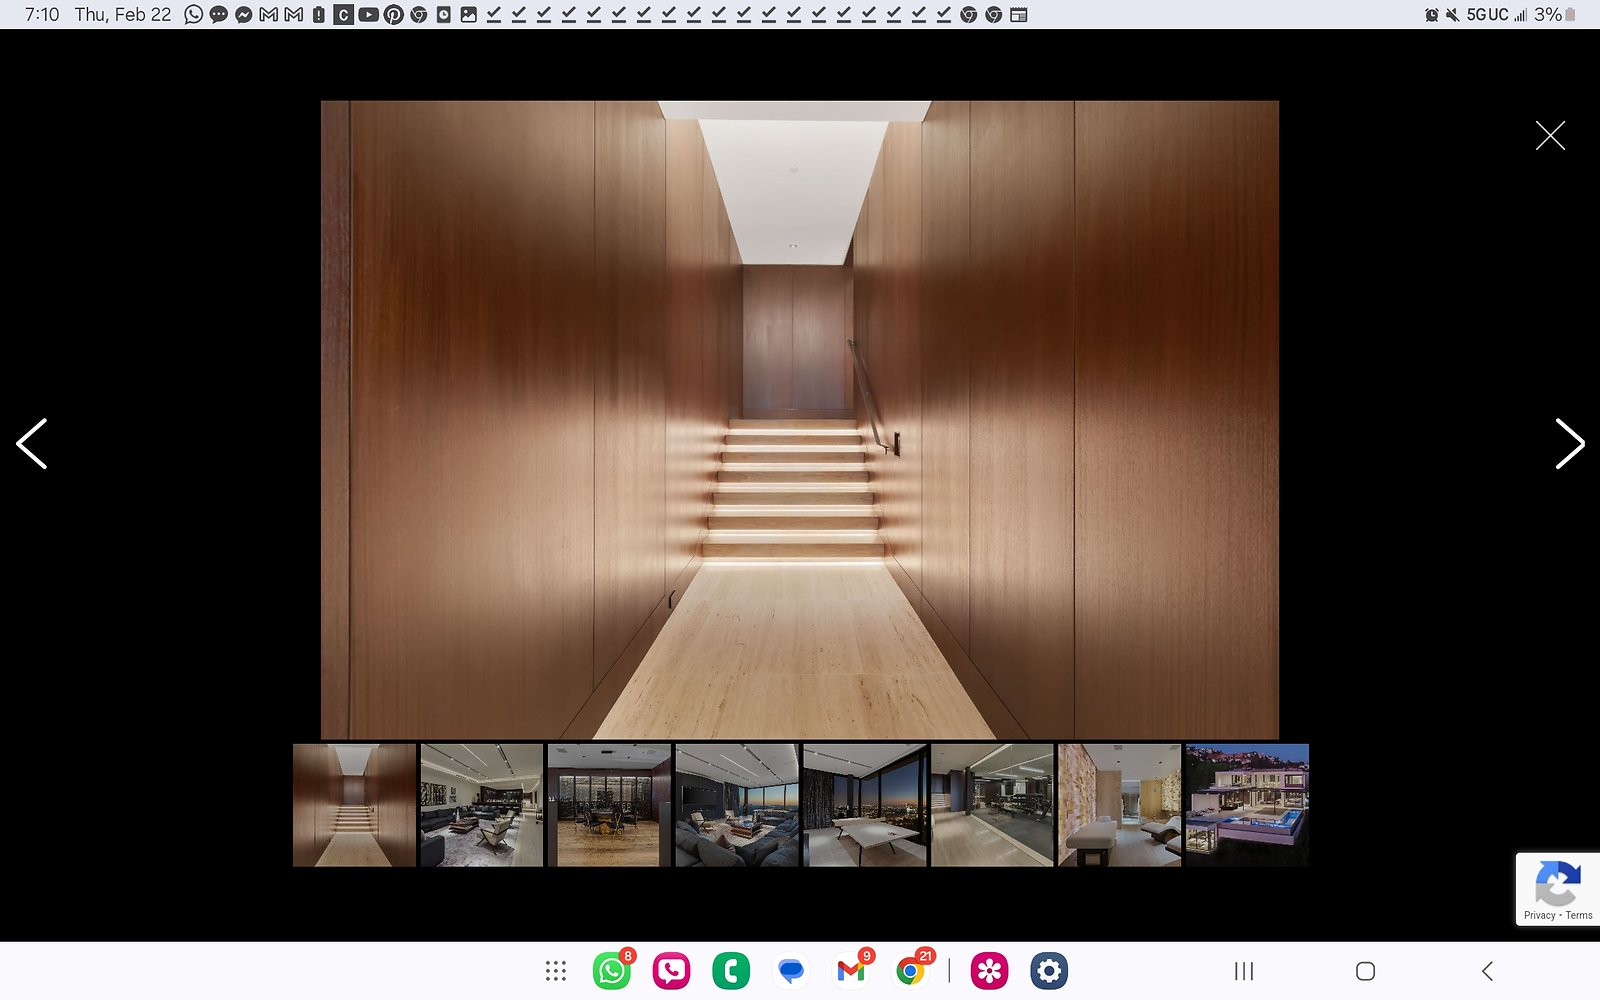Show the living room with sofas thumbnail

coord(737,805)
